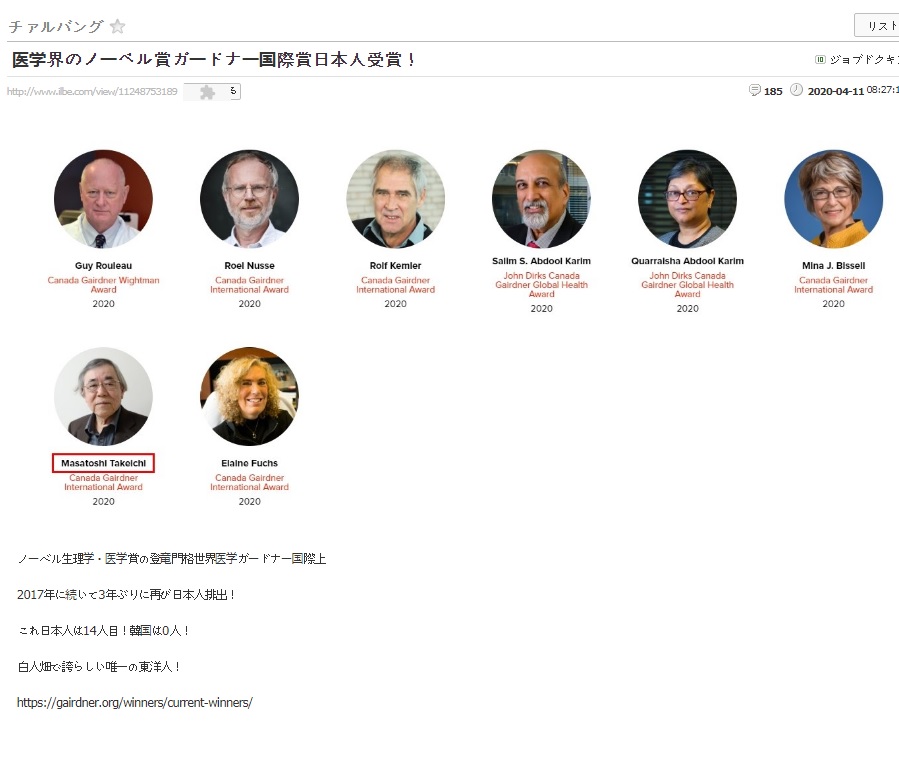The height and width of the screenshot is (772, 899).
Task: Click Mina J. Bissell portrait
Action: pyautogui.click(x=834, y=199)
